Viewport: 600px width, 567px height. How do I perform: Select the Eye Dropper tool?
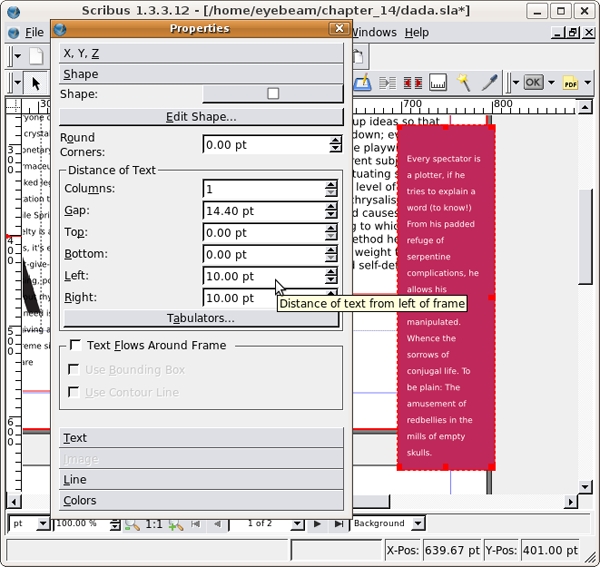(489, 83)
